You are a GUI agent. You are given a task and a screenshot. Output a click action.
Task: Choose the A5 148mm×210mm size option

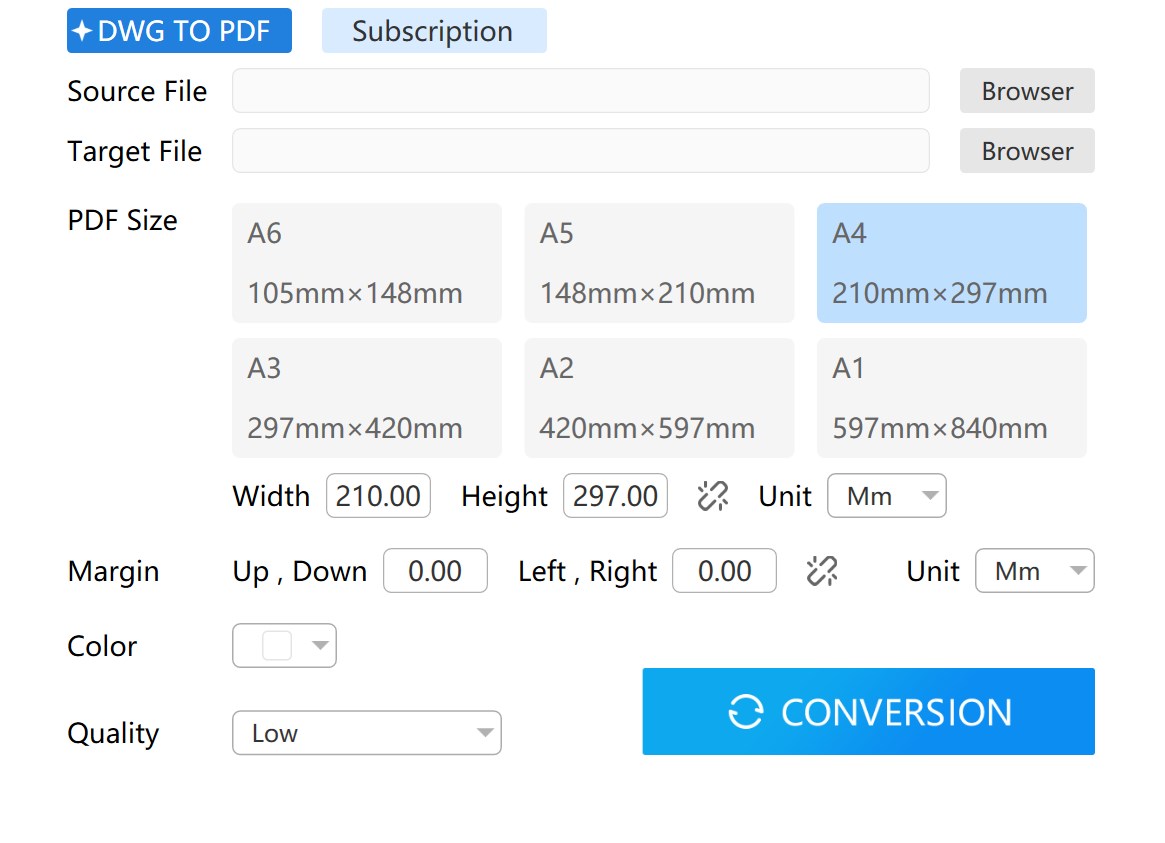point(658,263)
